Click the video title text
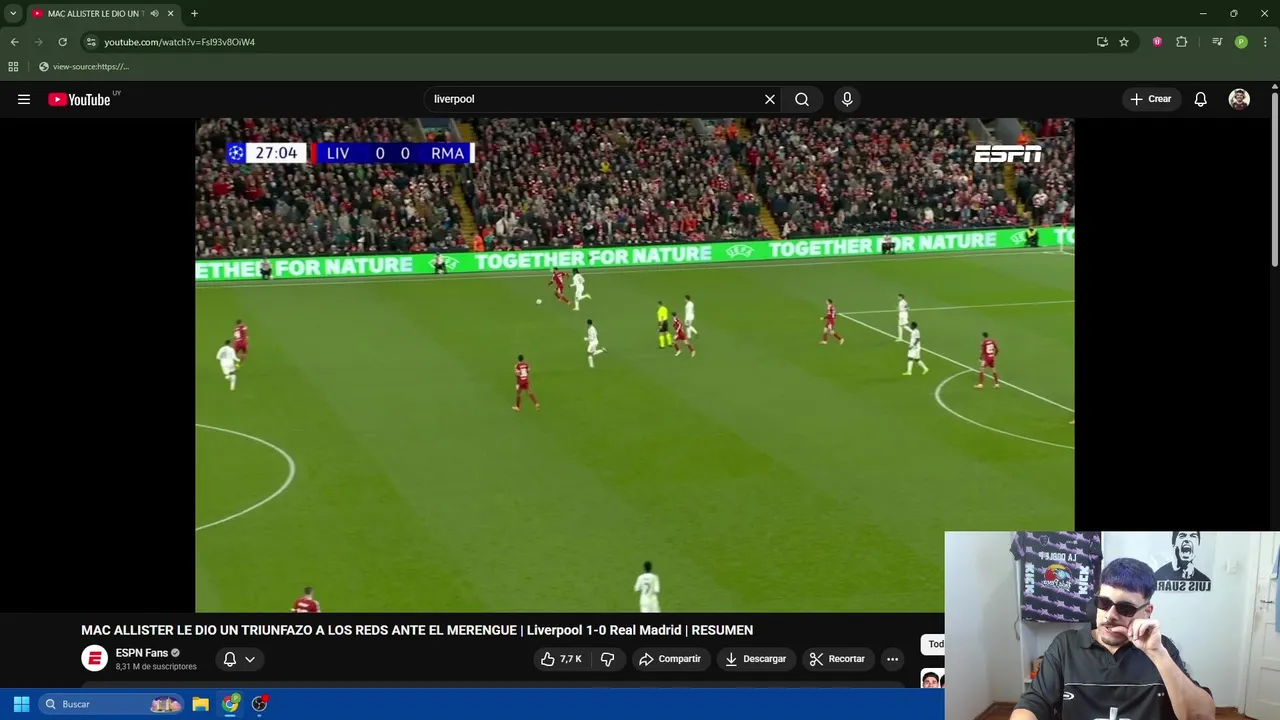Viewport: 1280px width, 720px height. [x=417, y=630]
